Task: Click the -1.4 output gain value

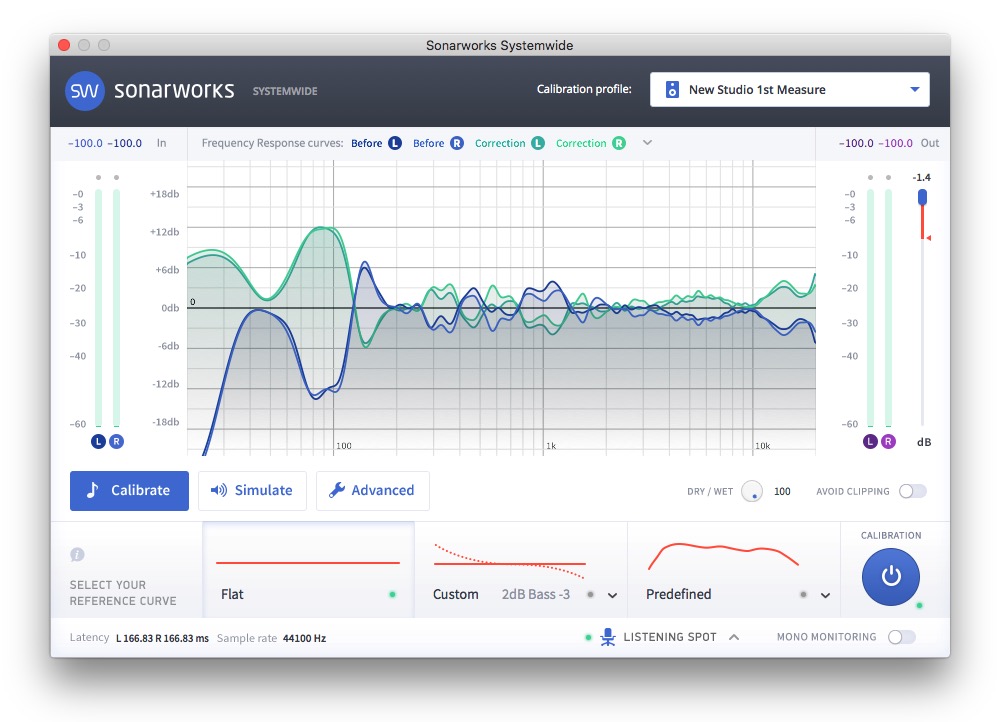Action: [921, 177]
